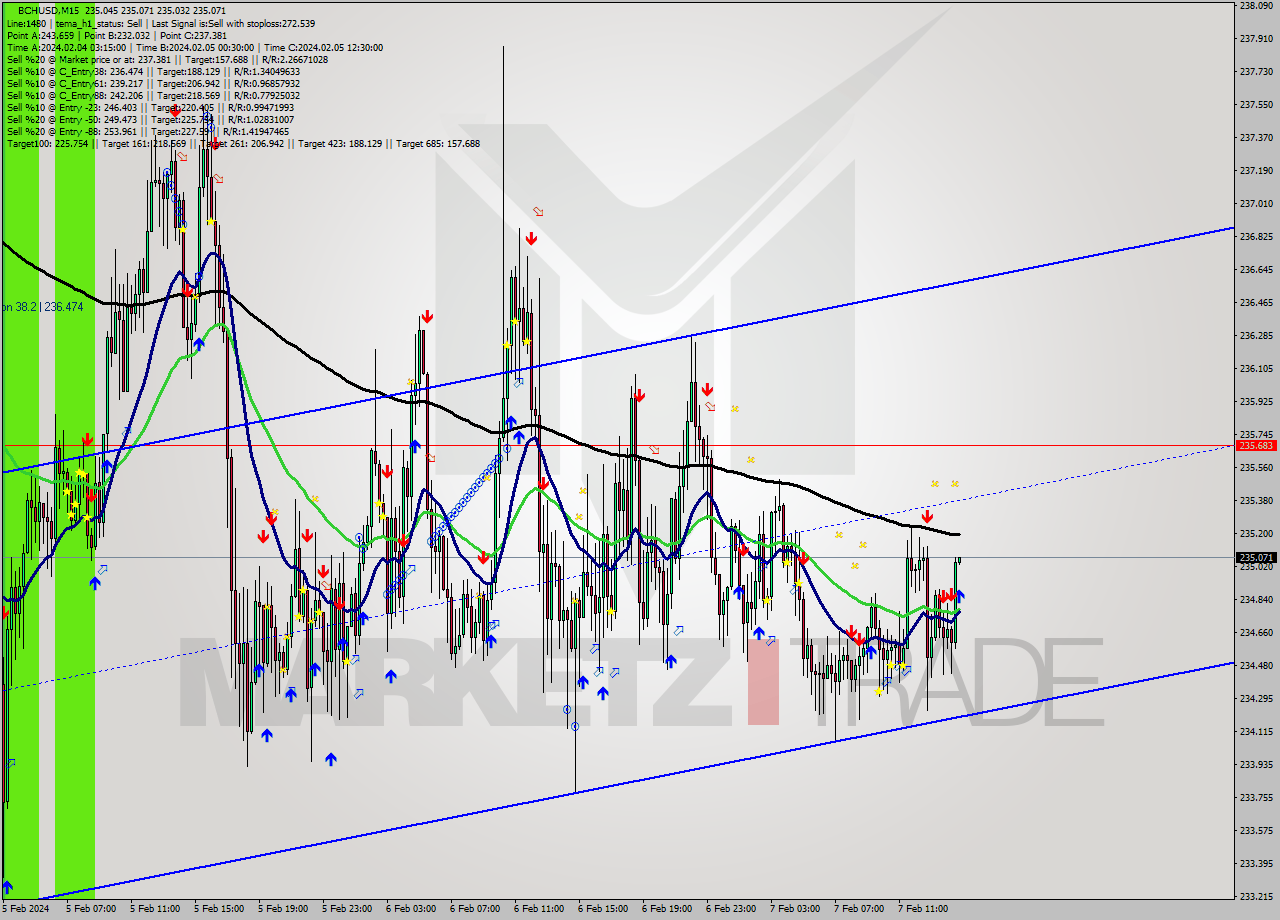Click the '5 Feb 19:00' time axis label

(x=283, y=909)
